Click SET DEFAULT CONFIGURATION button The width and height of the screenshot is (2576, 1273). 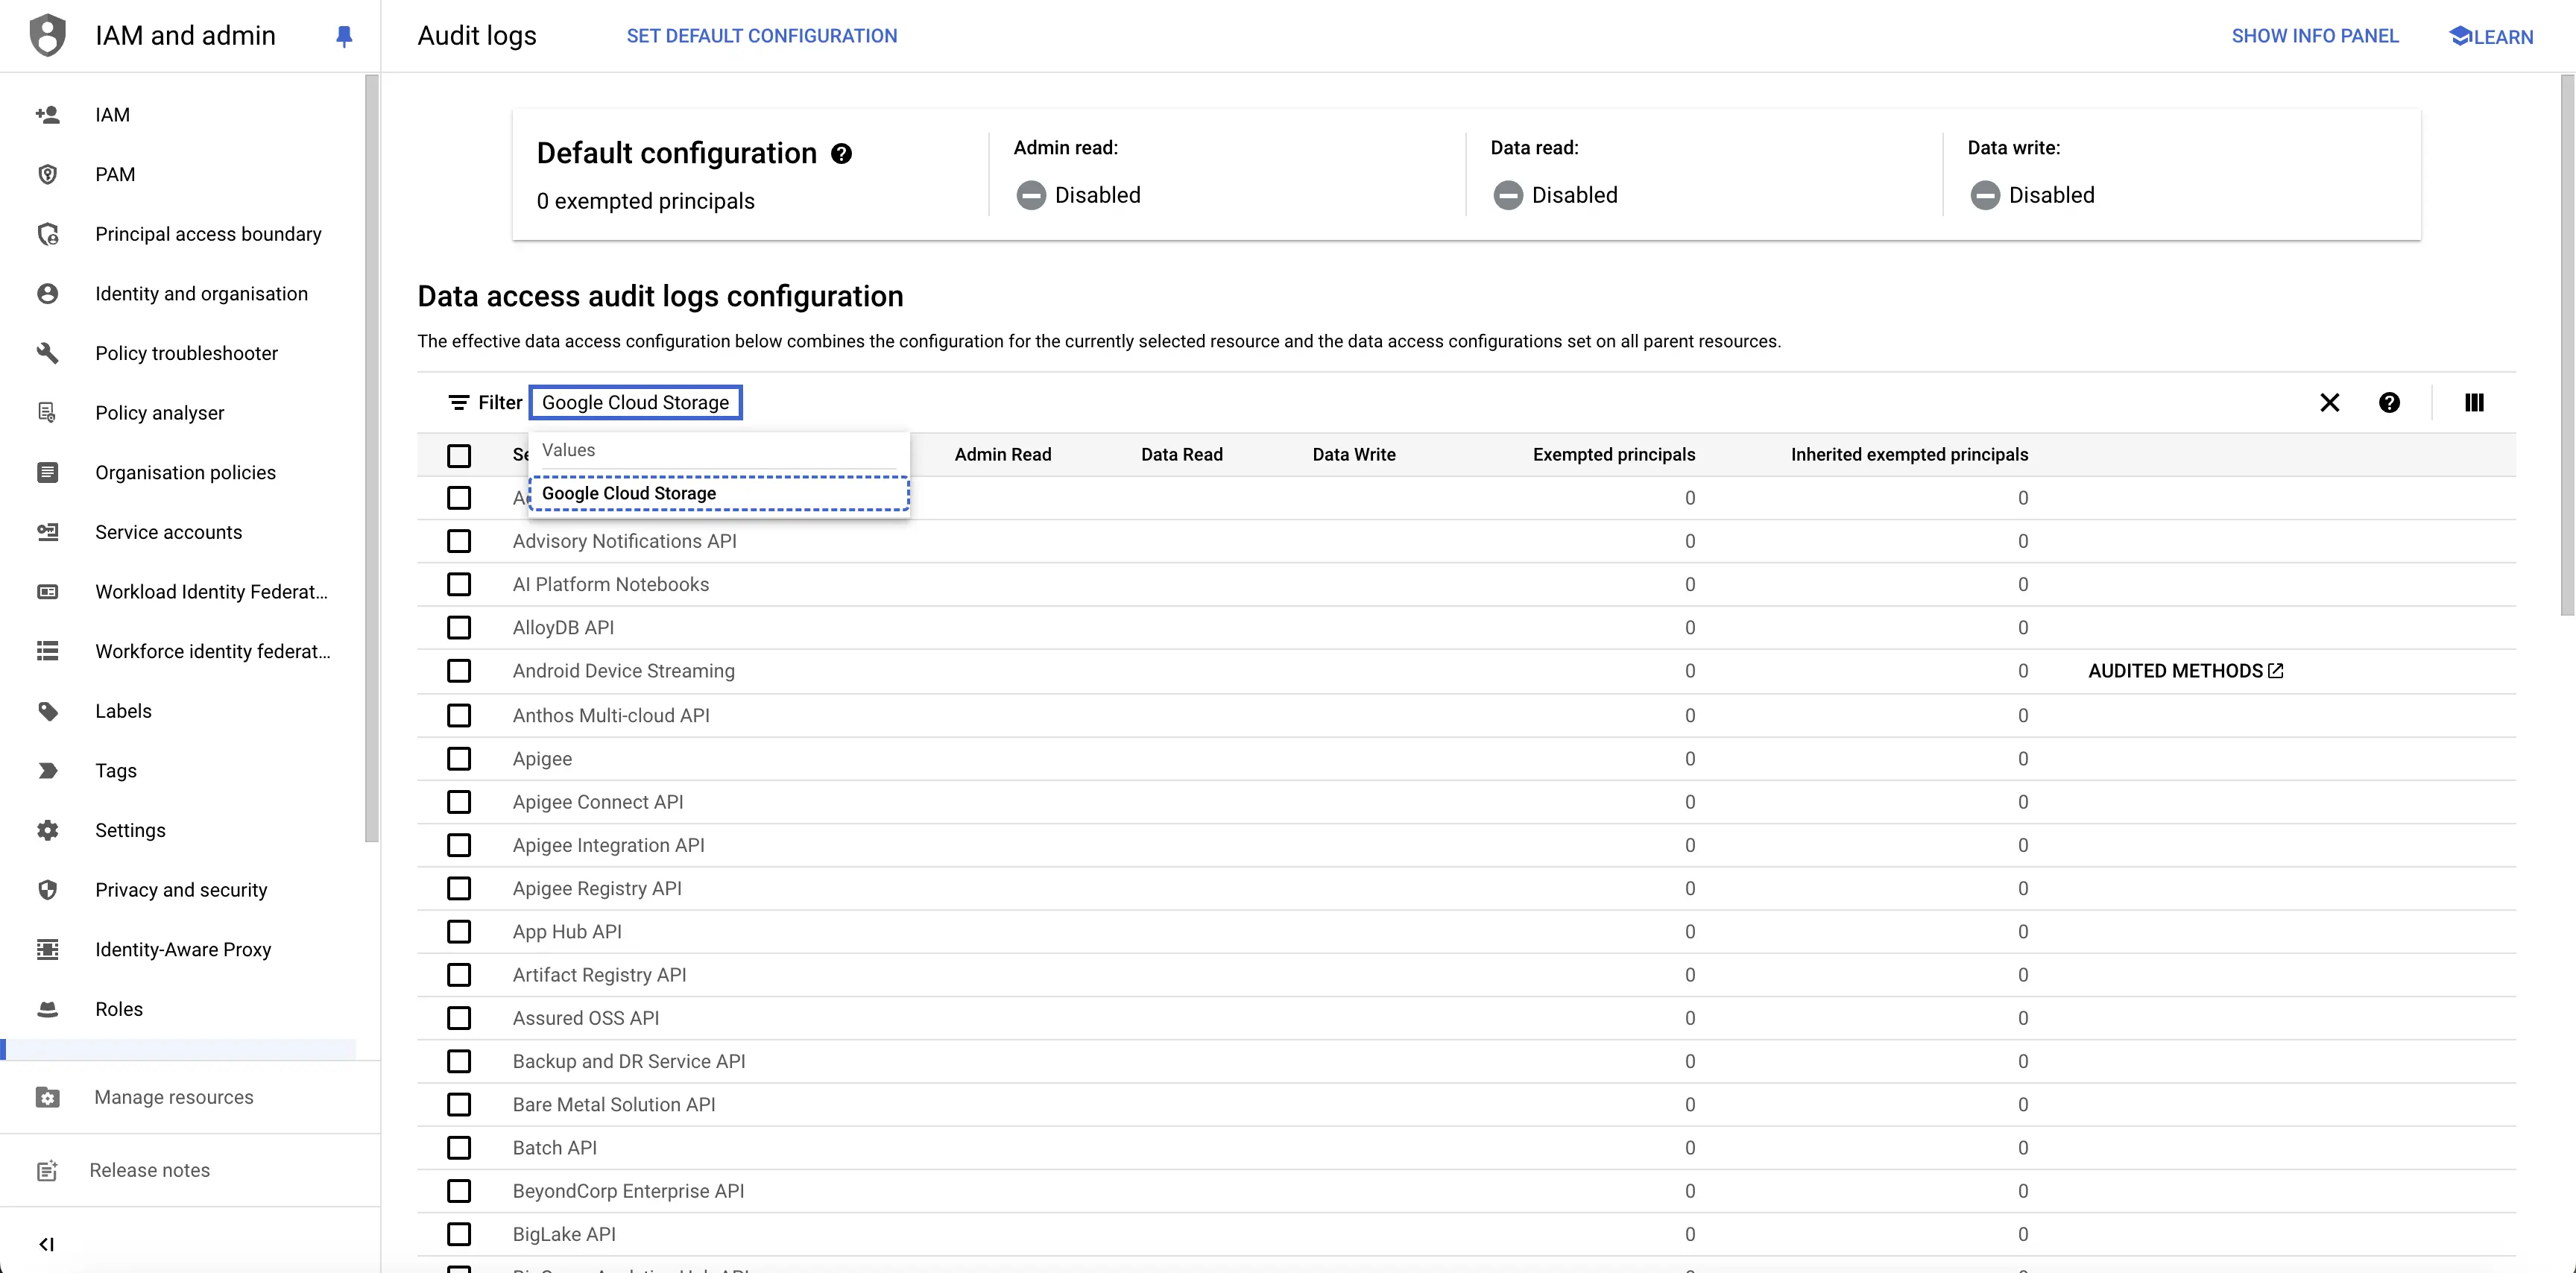[x=761, y=36]
